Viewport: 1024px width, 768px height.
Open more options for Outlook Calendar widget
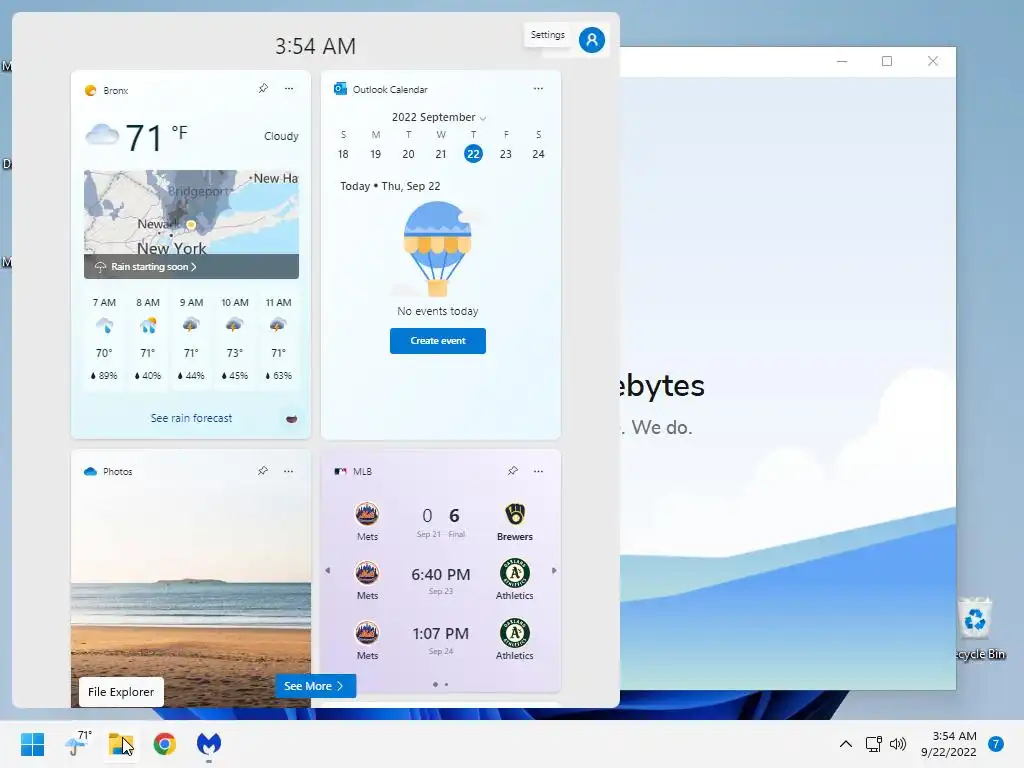[x=538, y=88]
